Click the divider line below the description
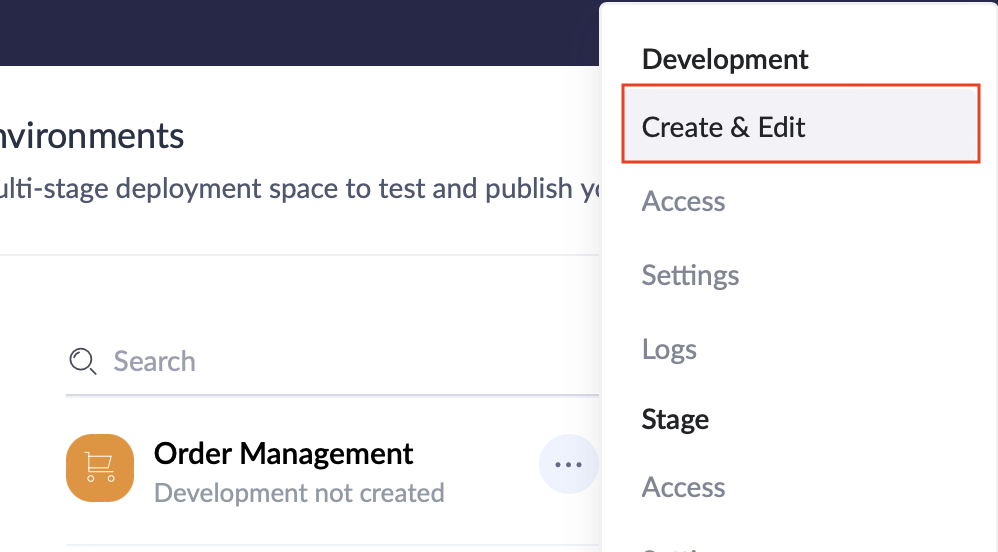The height and width of the screenshot is (552, 998). point(300,255)
